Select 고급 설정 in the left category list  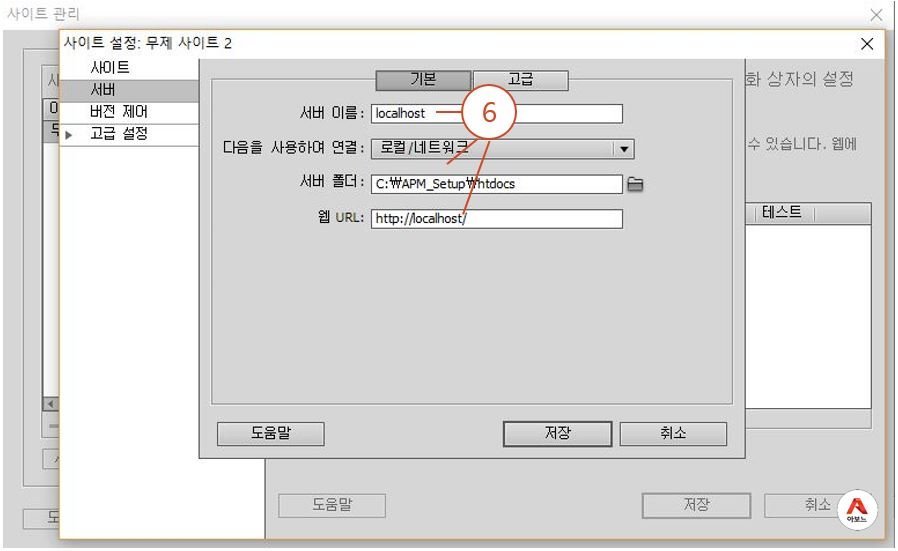pos(119,133)
